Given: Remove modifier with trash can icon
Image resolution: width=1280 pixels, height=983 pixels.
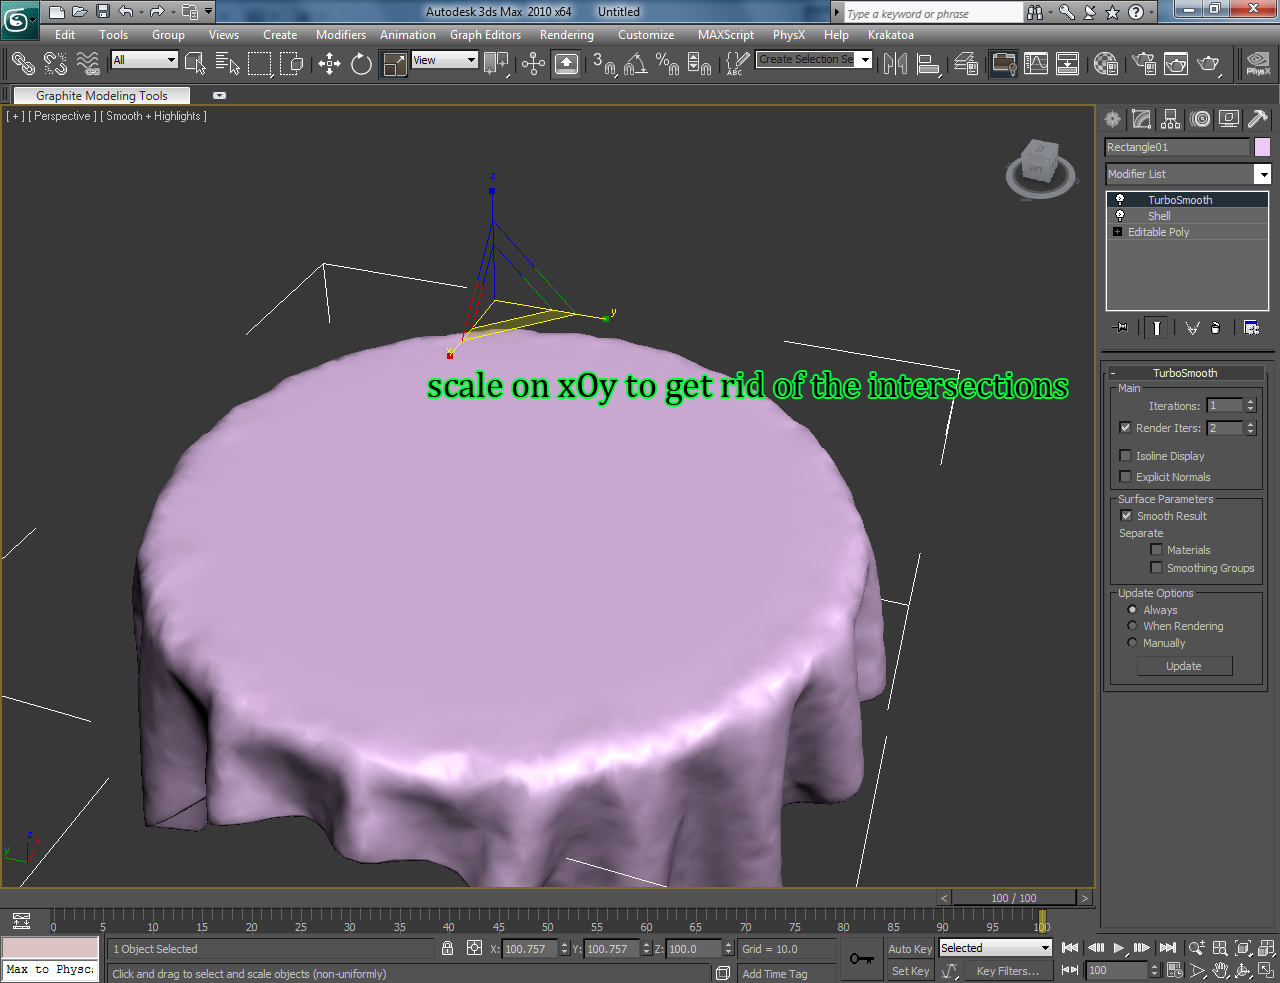Looking at the screenshot, I should pyautogui.click(x=1216, y=327).
